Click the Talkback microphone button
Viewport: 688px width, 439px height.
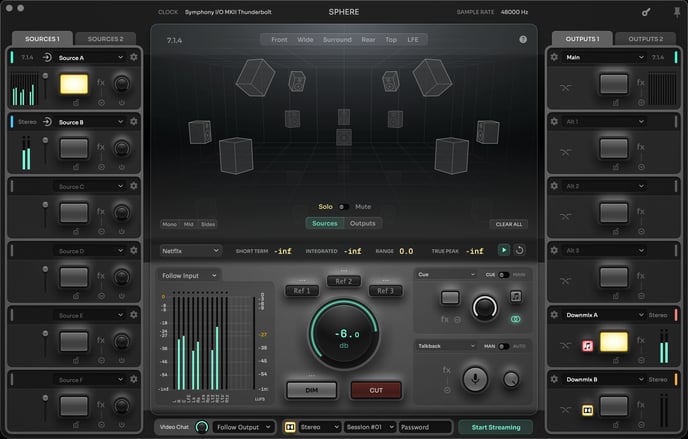click(x=475, y=378)
